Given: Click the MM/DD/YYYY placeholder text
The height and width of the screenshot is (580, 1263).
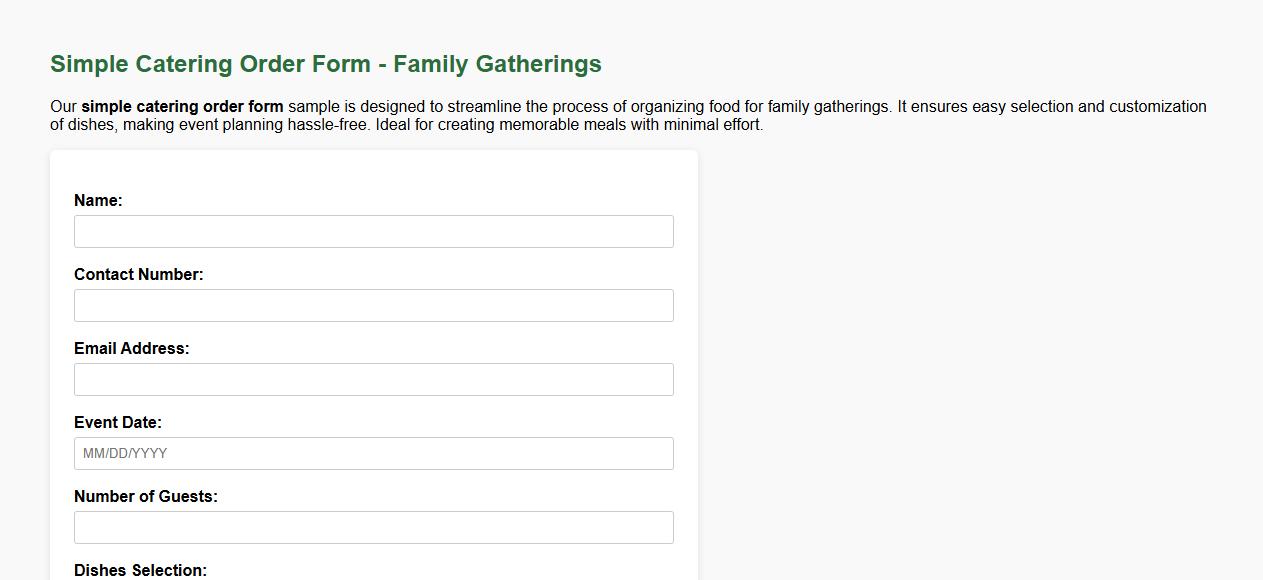Looking at the screenshot, I should (125, 453).
